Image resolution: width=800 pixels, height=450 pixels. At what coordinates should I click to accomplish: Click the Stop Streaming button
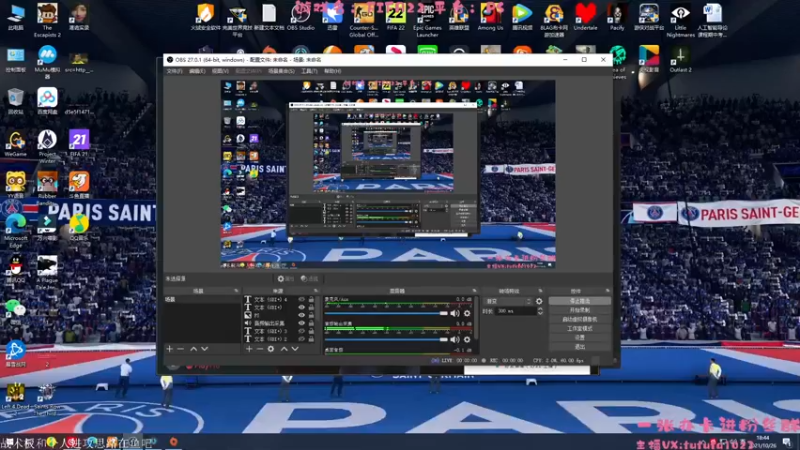coord(580,301)
